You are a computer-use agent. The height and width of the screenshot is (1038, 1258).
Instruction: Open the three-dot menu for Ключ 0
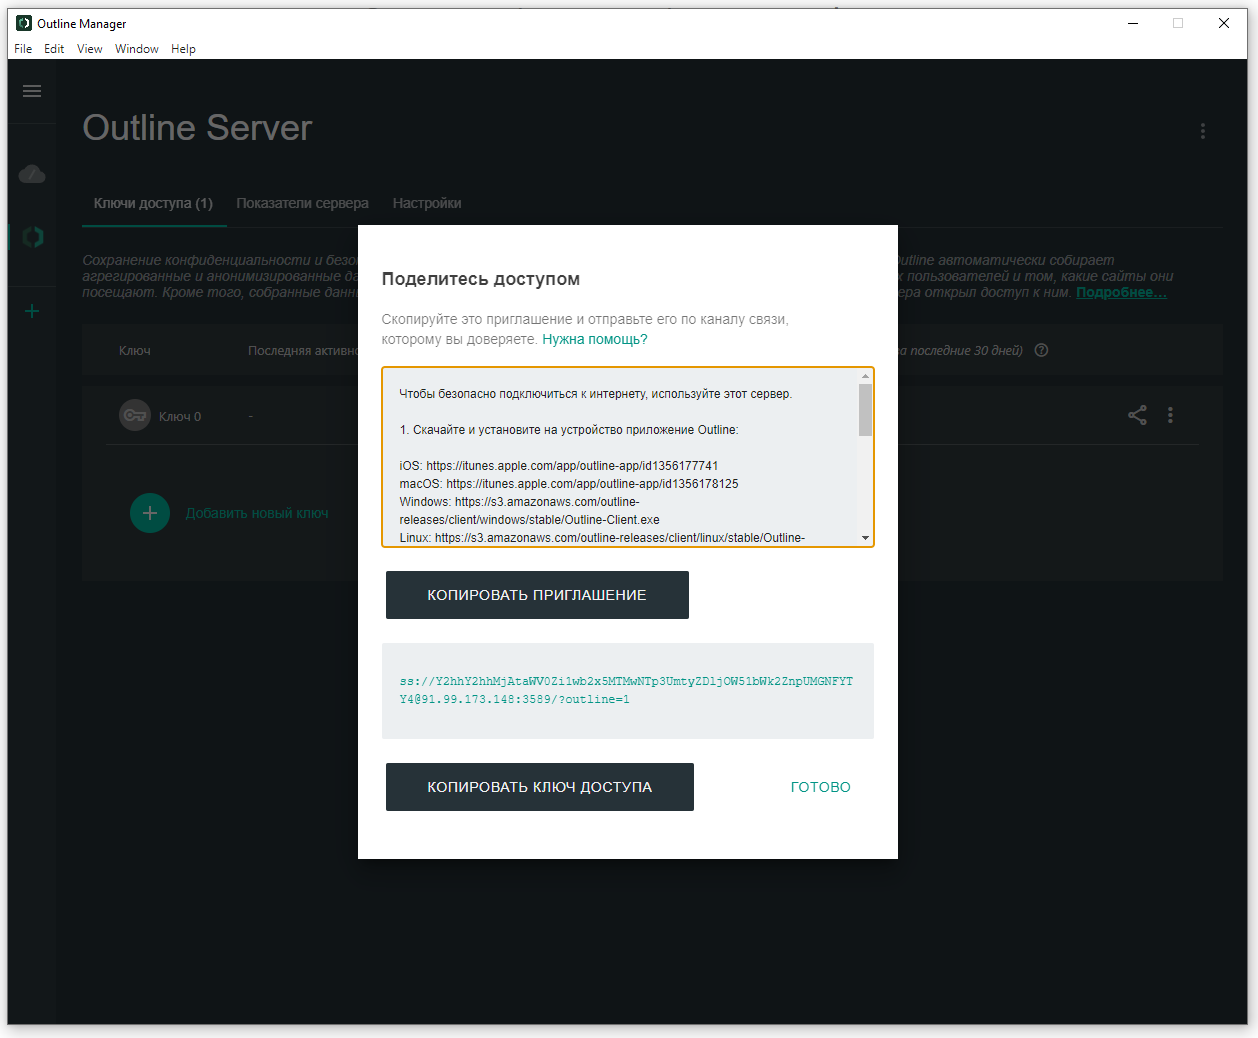(x=1170, y=415)
